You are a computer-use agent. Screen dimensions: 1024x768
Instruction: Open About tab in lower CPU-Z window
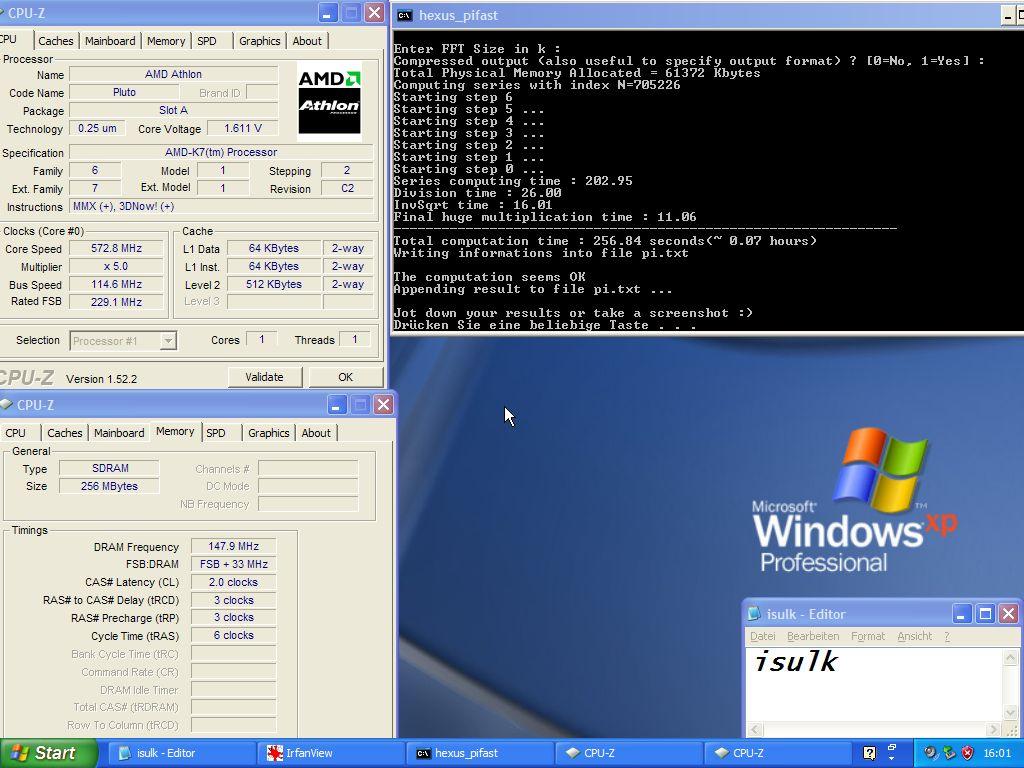tap(315, 432)
